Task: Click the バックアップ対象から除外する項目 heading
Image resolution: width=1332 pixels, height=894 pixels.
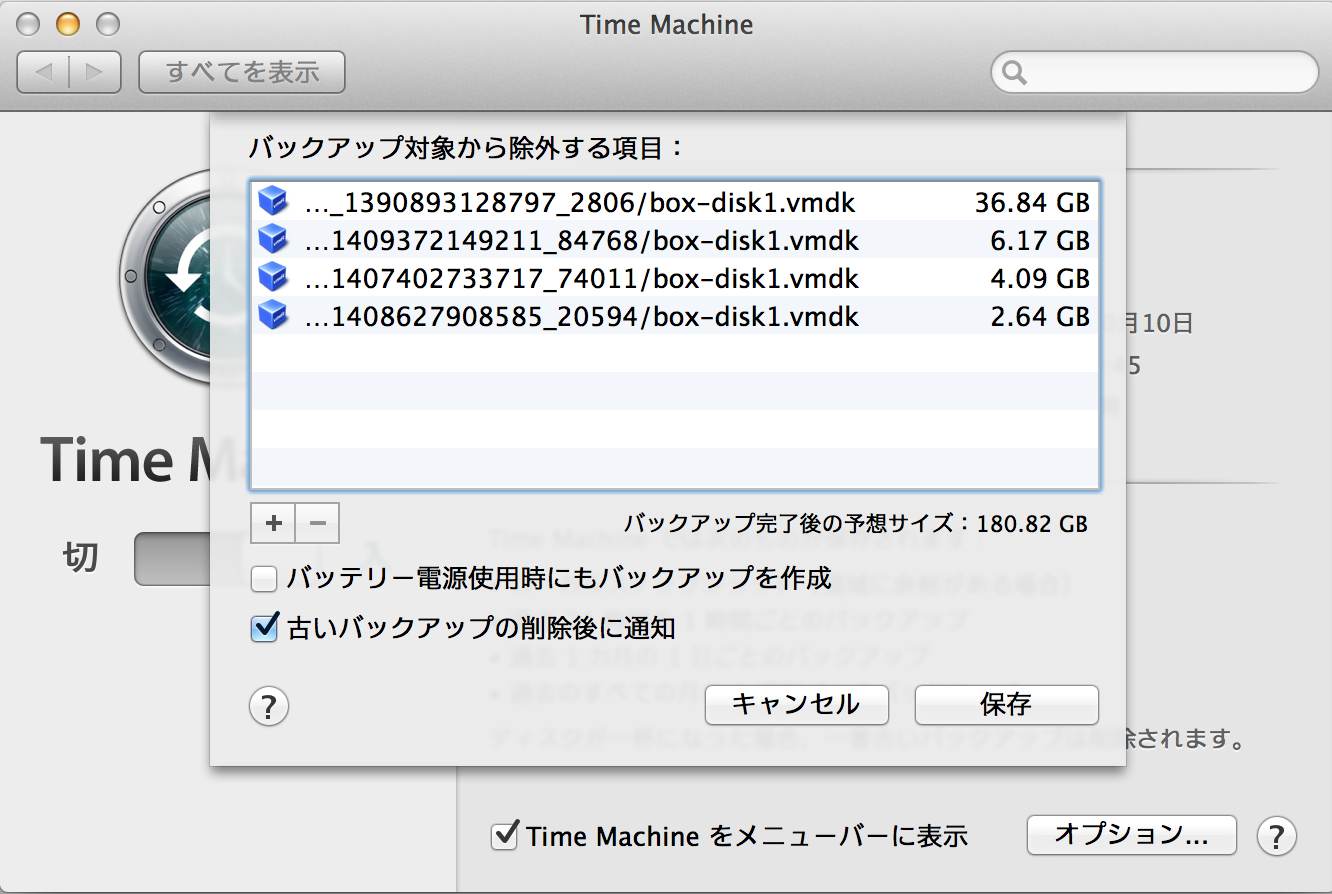Action: [467, 148]
